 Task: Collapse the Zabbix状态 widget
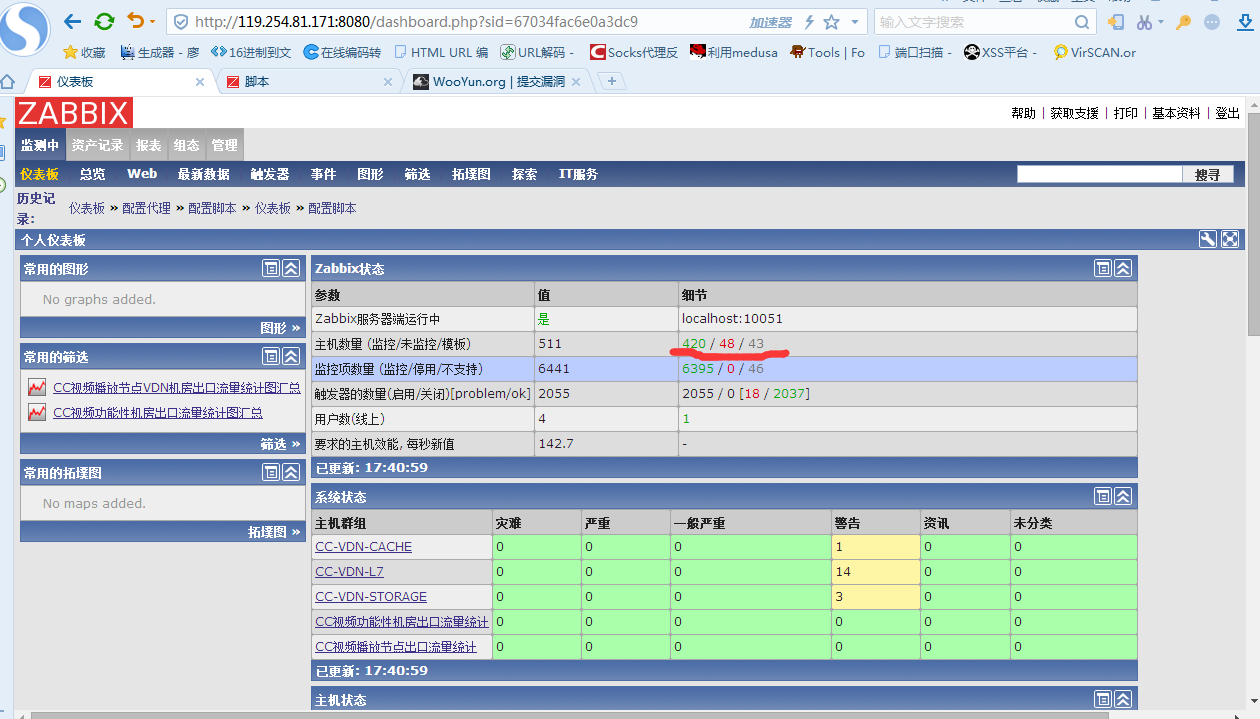[1123, 268]
